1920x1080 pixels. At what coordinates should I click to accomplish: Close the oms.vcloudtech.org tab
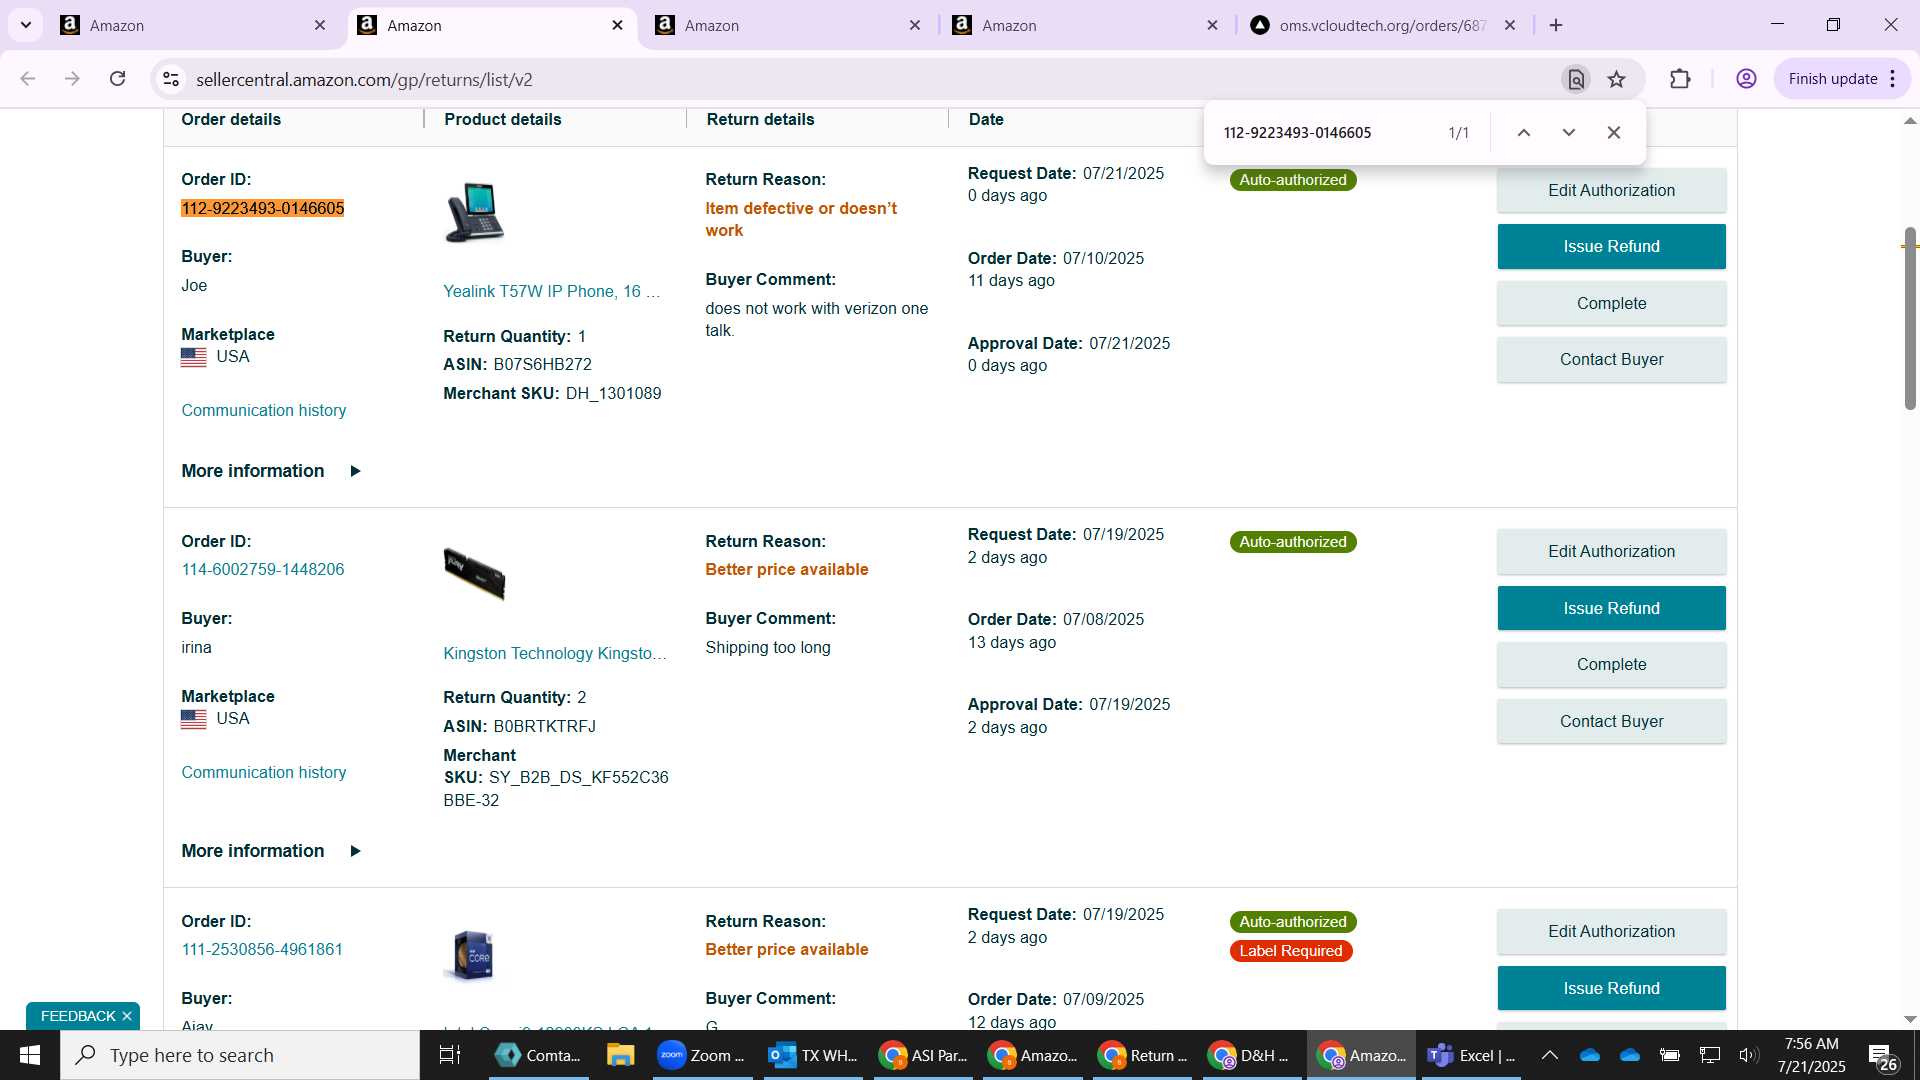pos(1510,25)
